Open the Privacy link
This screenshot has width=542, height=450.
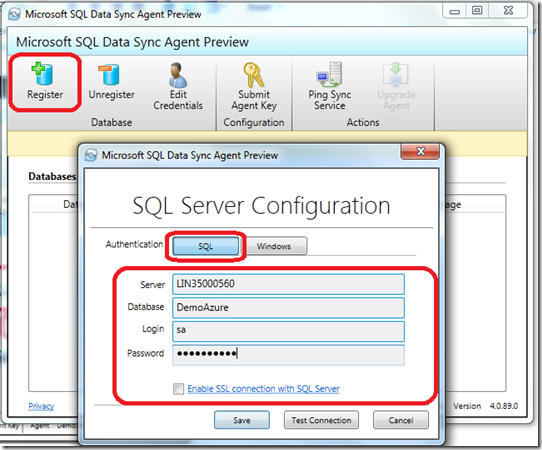click(41, 406)
